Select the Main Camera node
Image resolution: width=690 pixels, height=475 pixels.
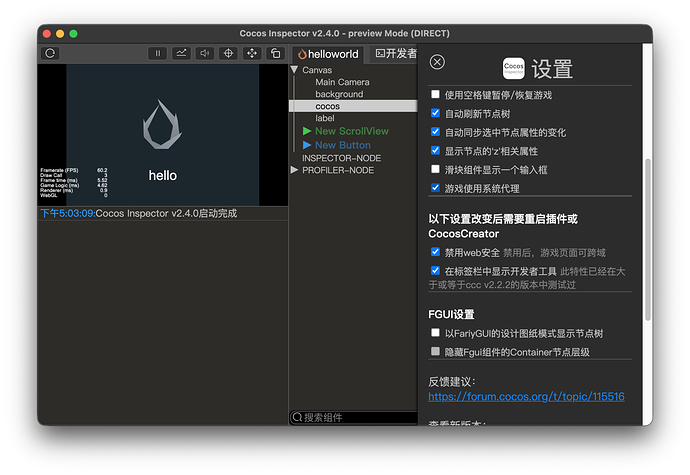click(342, 82)
